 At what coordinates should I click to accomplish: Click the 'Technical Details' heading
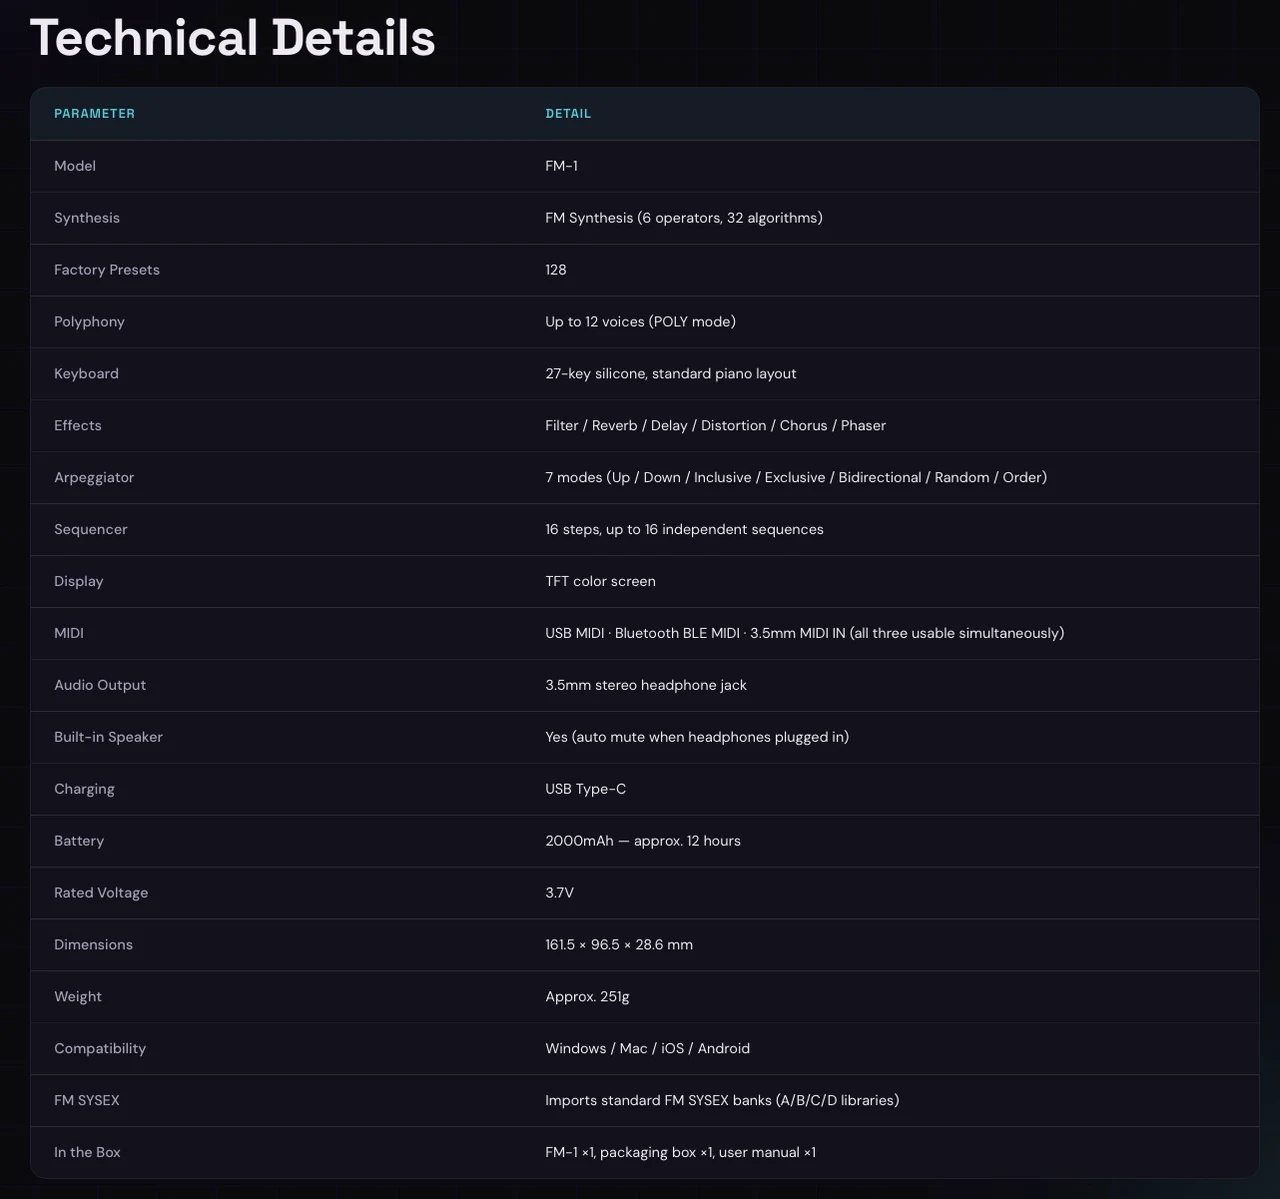point(233,38)
